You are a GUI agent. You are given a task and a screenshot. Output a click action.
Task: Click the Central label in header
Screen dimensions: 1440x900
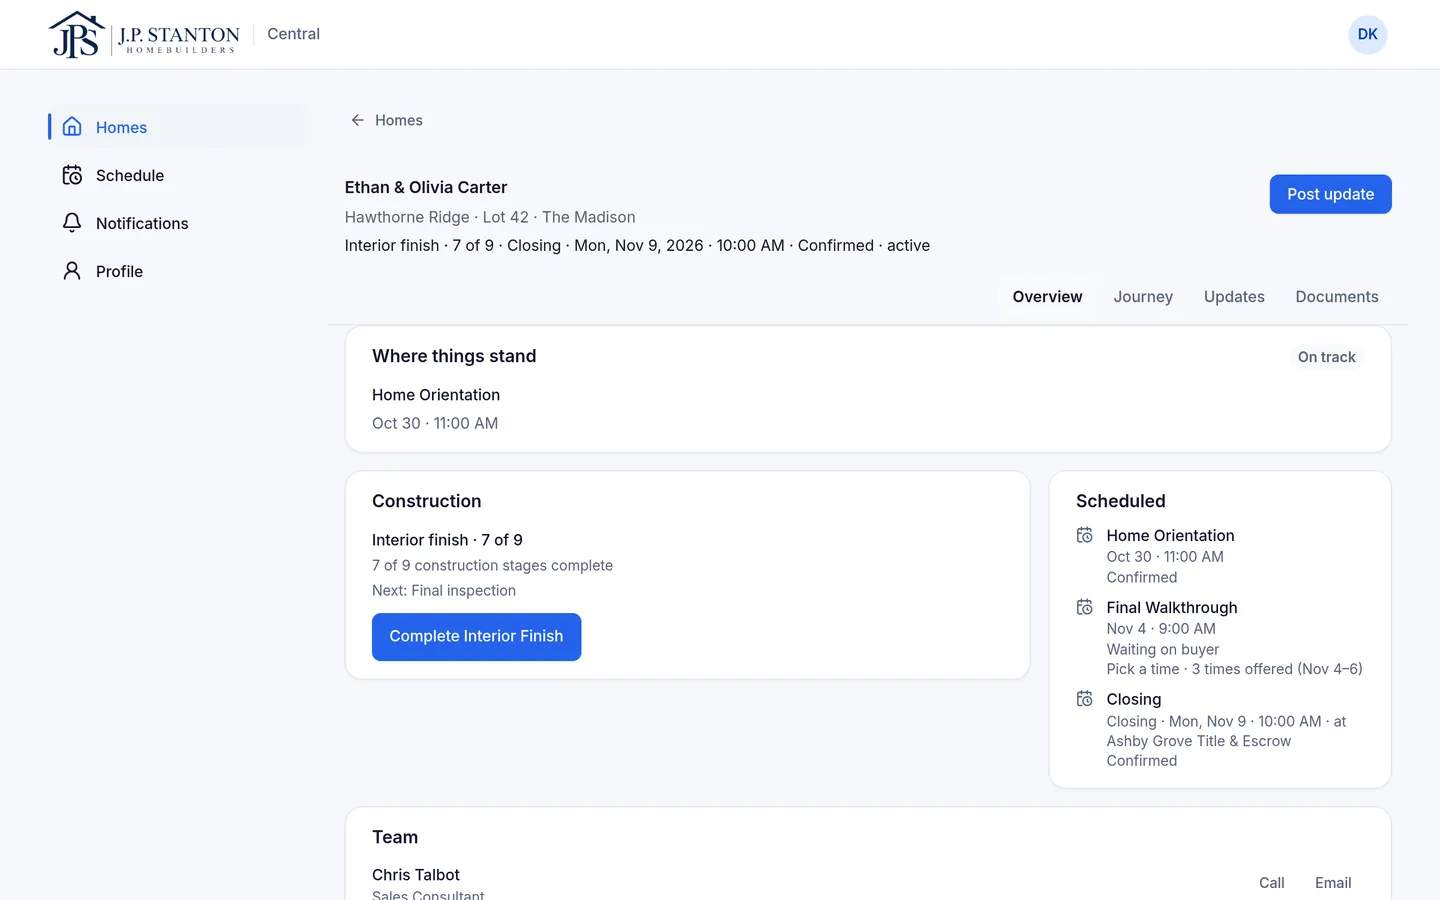click(293, 34)
